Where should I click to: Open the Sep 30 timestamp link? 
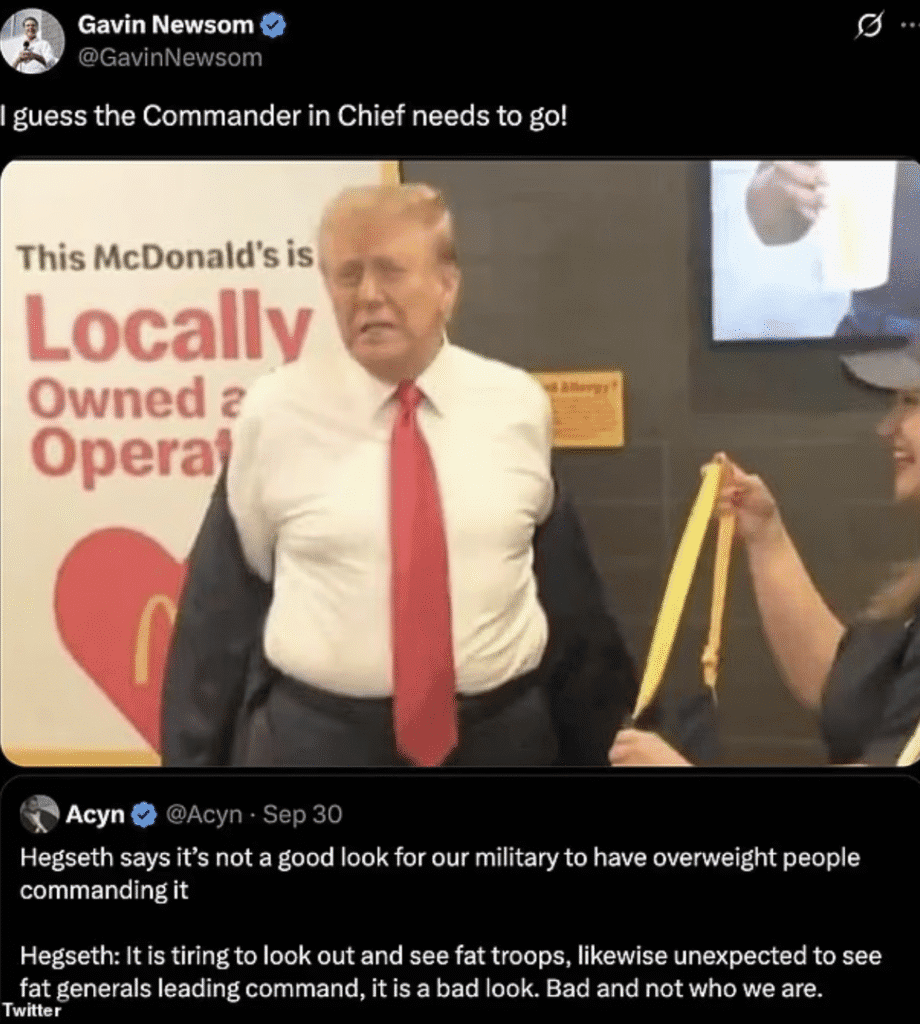tap(302, 814)
